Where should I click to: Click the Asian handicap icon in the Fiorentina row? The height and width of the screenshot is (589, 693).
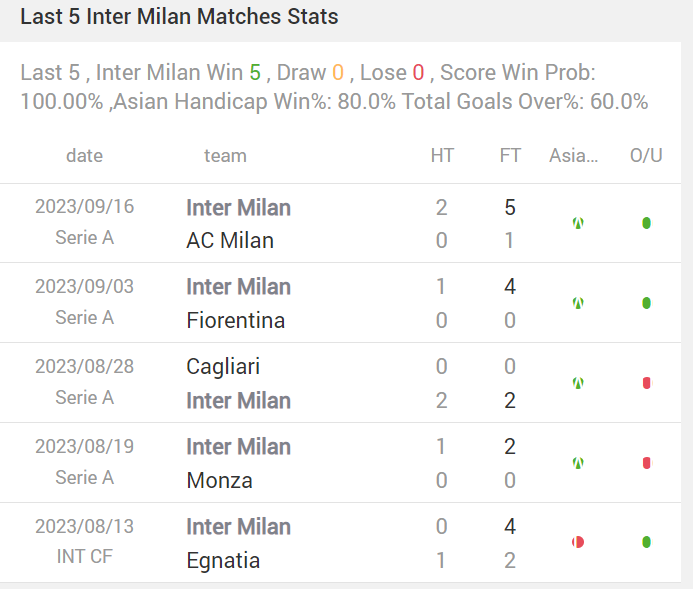tap(578, 303)
